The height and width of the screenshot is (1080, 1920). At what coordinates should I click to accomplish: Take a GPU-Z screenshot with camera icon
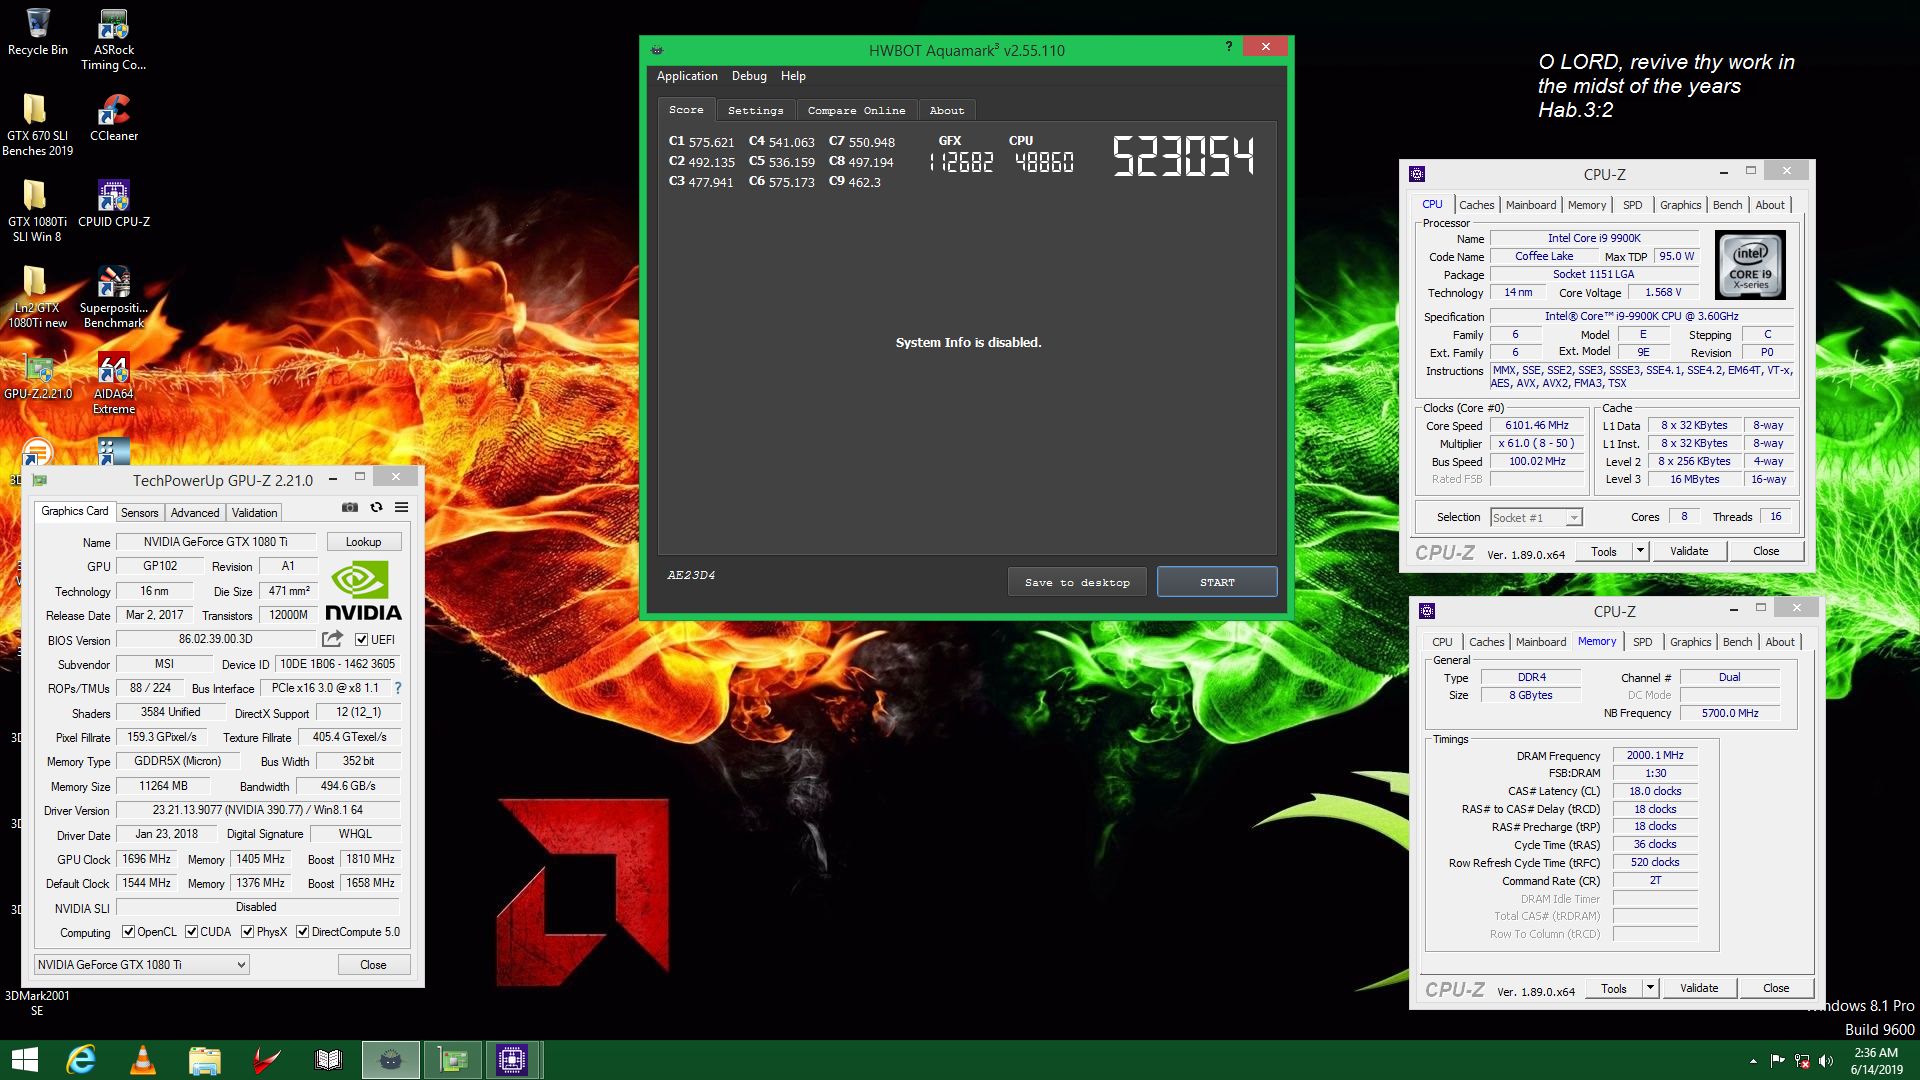pos(350,507)
